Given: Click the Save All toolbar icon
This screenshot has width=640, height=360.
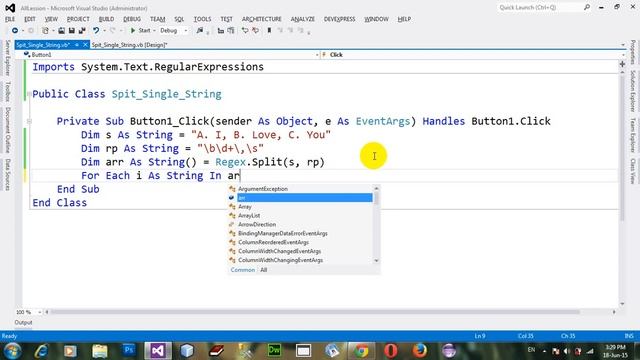Looking at the screenshot, I should tap(82, 31).
